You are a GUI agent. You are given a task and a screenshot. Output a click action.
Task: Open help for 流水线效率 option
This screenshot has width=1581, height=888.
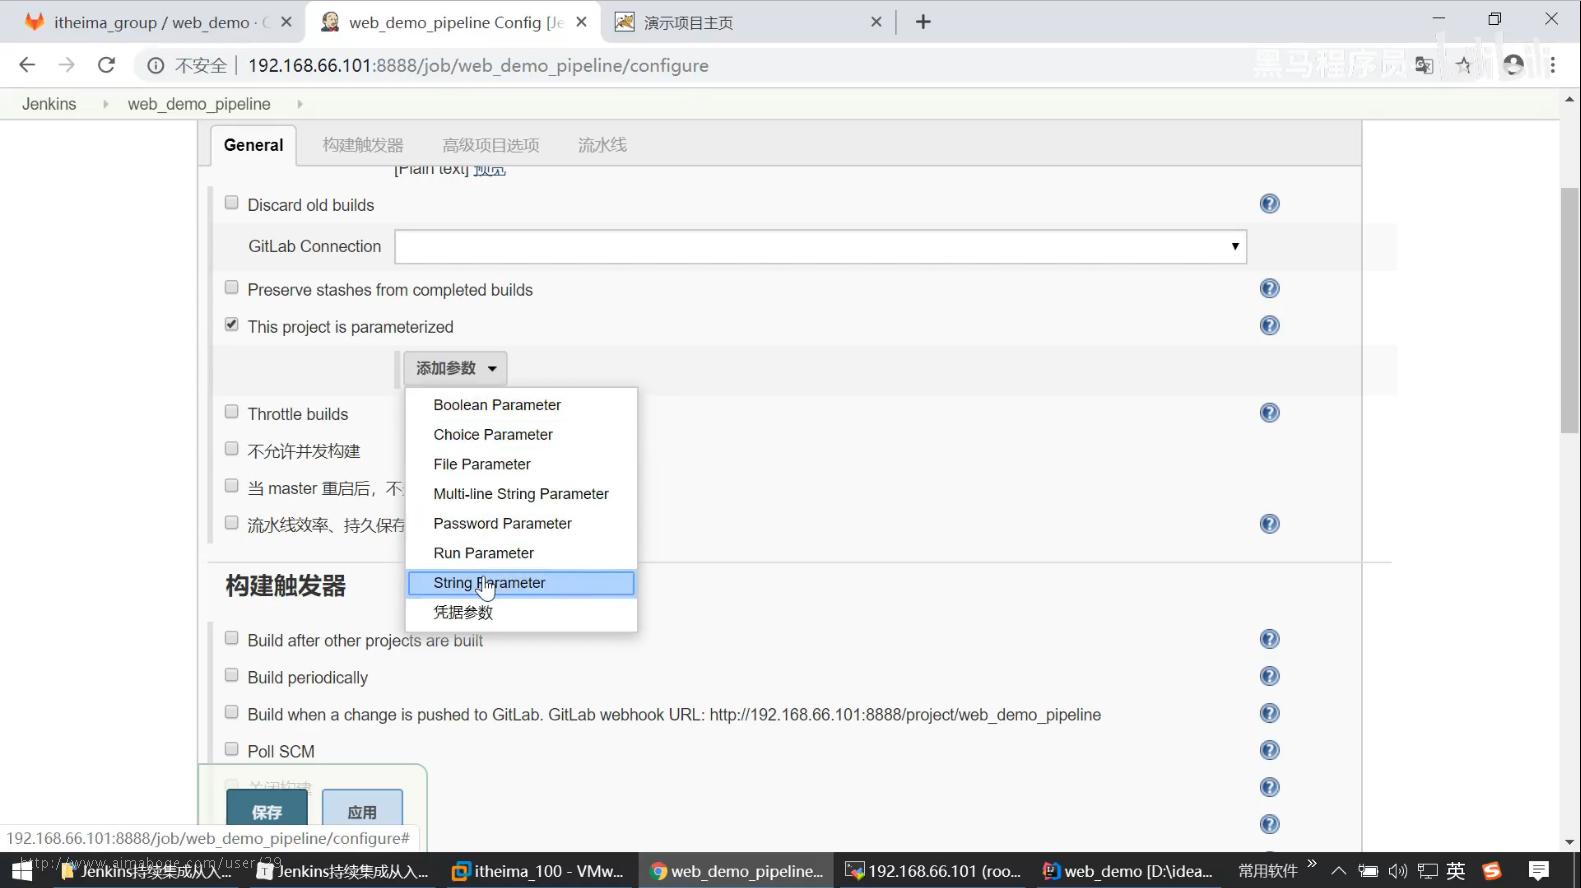pyautogui.click(x=1269, y=524)
